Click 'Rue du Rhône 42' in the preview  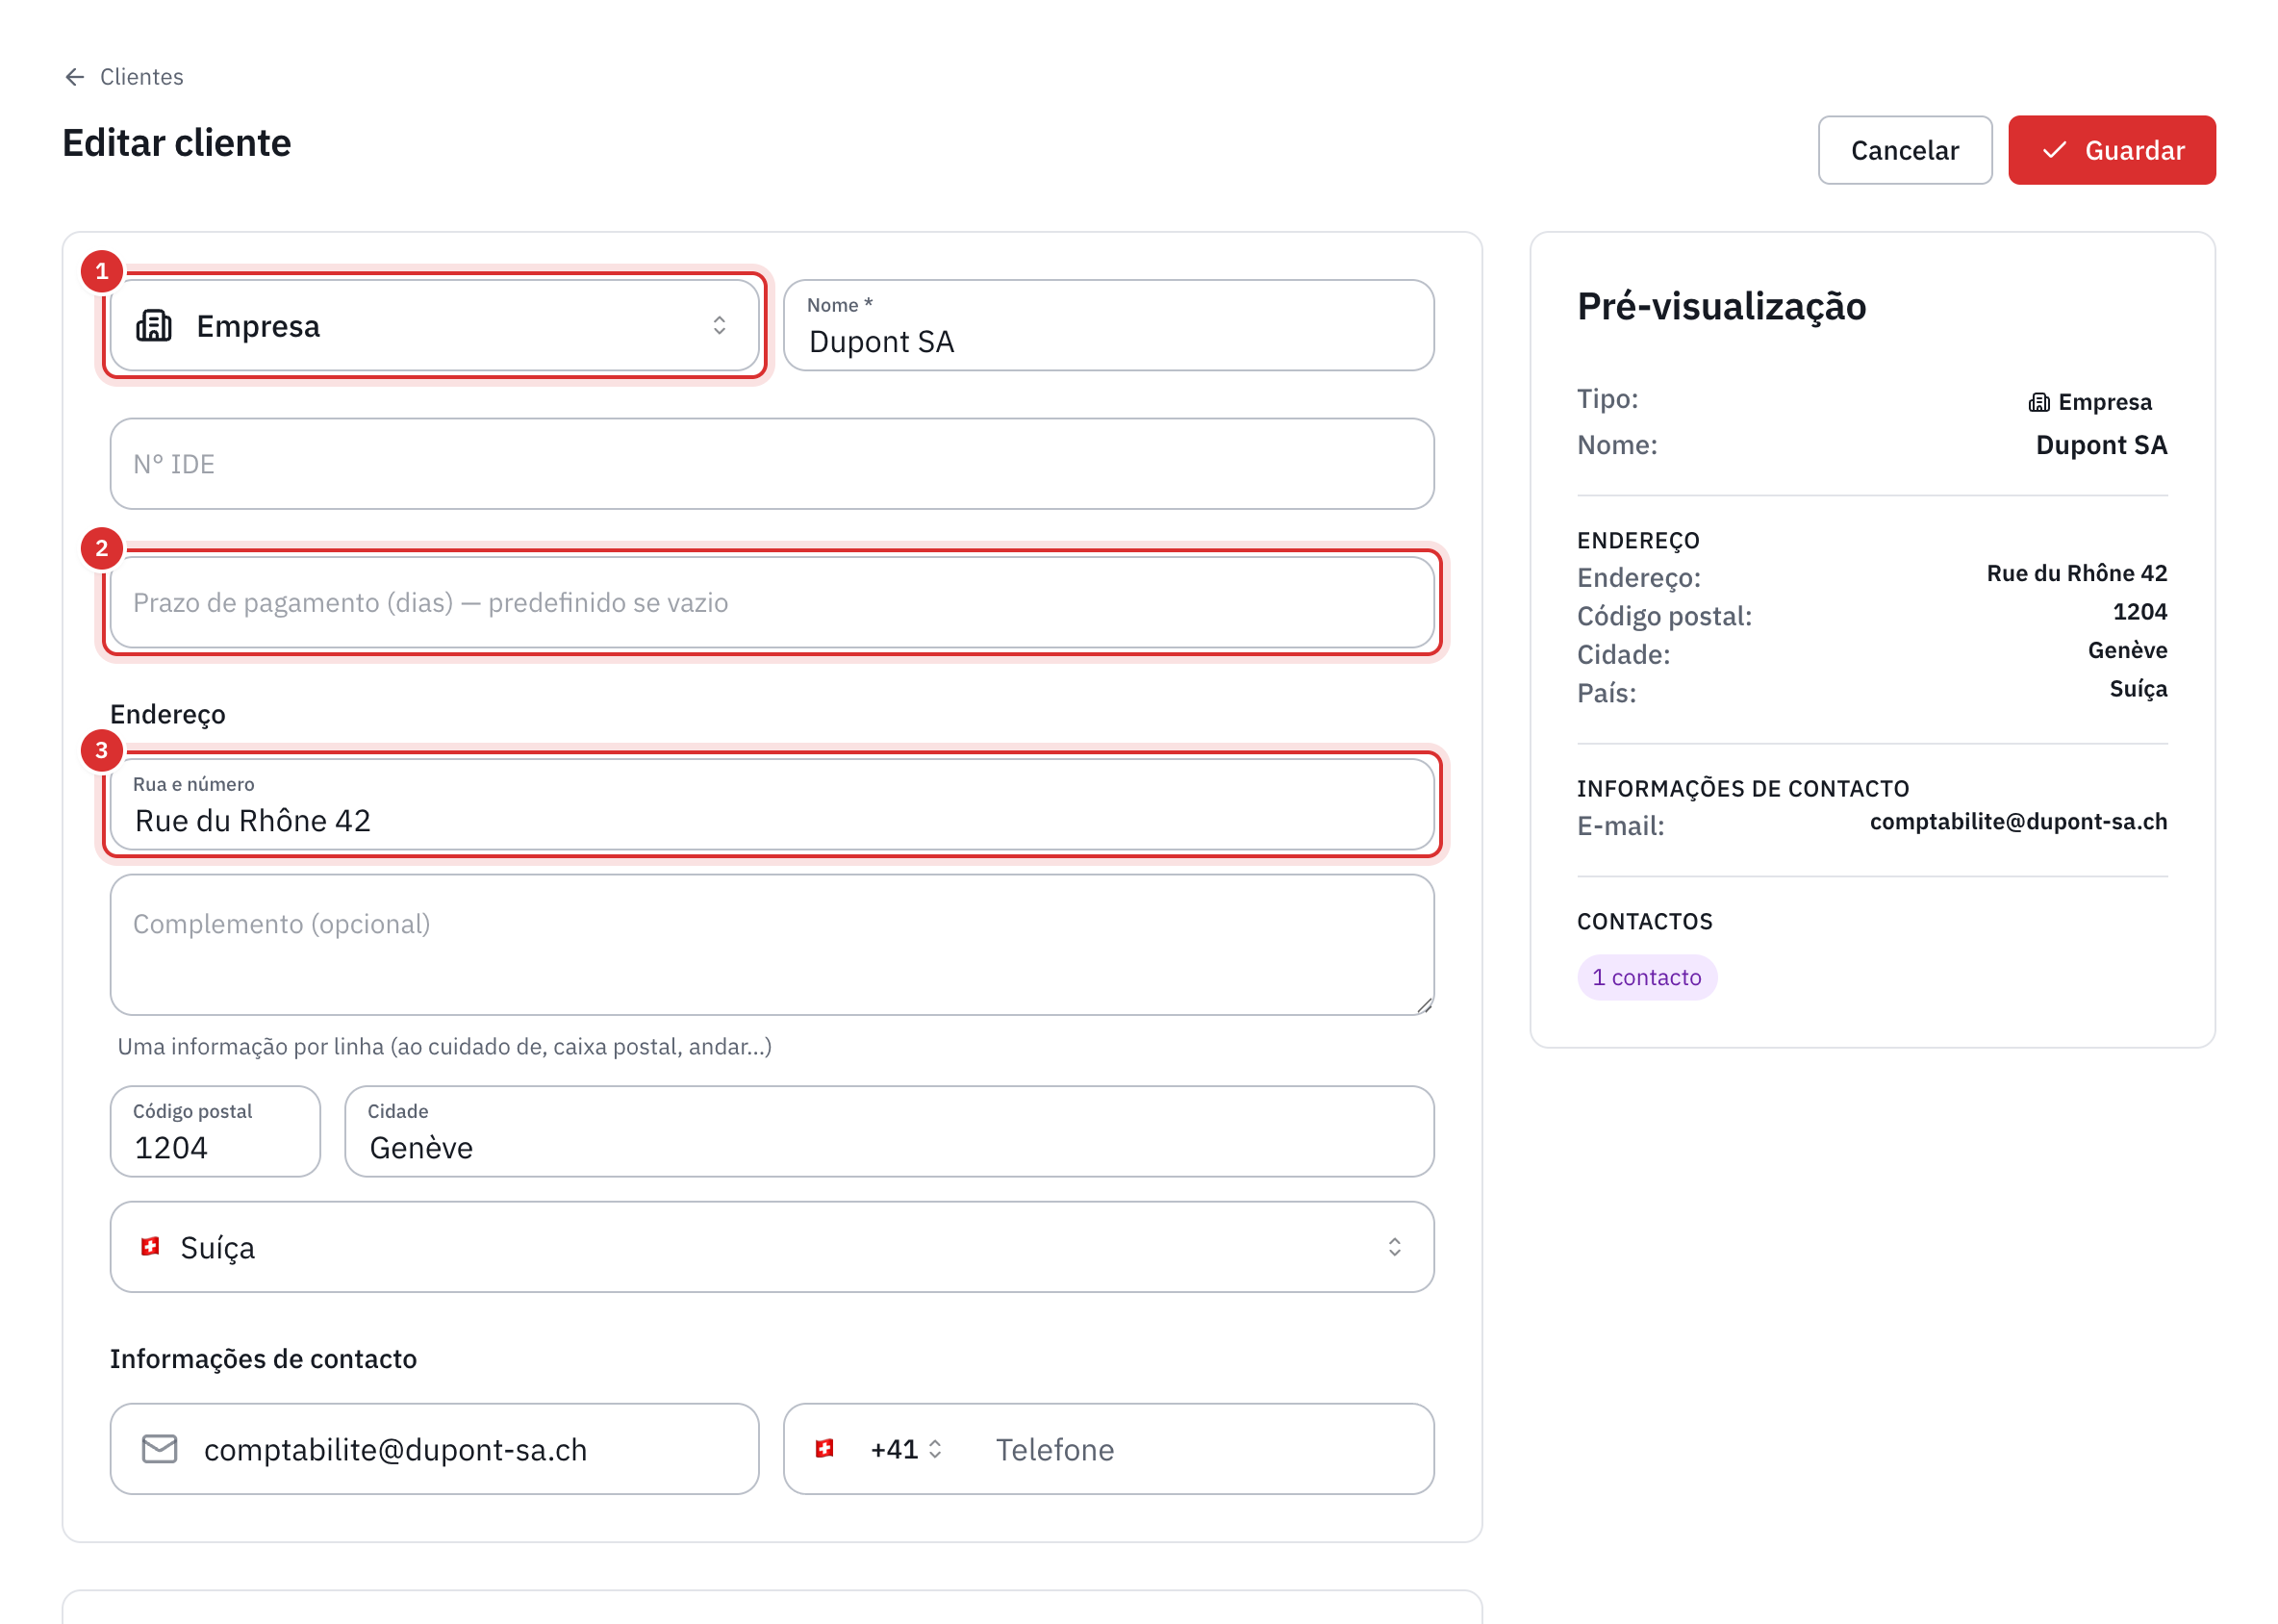tap(2076, 573)
